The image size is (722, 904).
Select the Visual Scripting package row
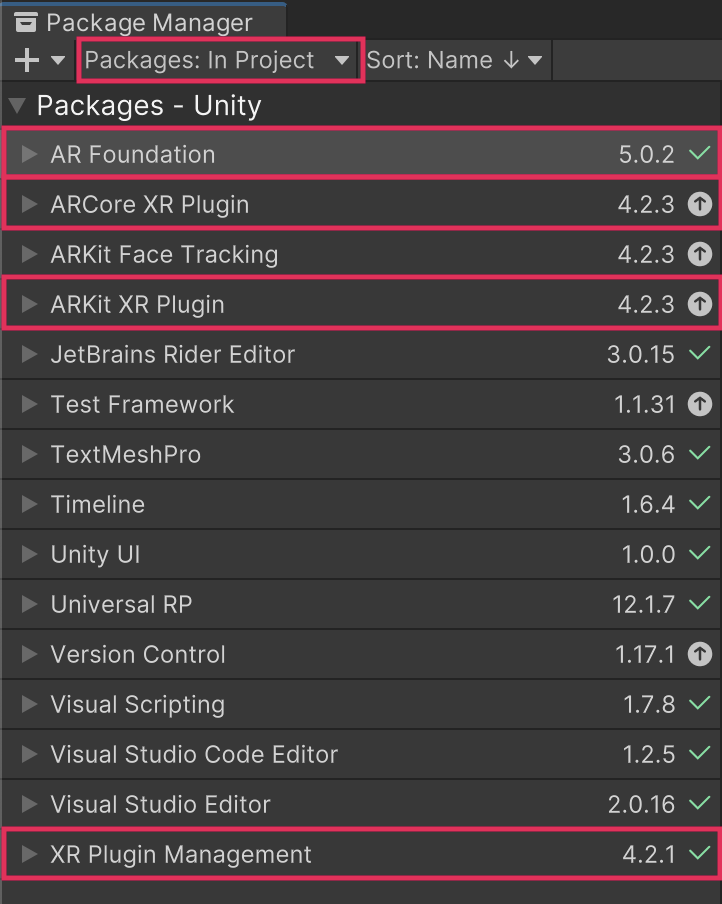[x=138, y=705]
